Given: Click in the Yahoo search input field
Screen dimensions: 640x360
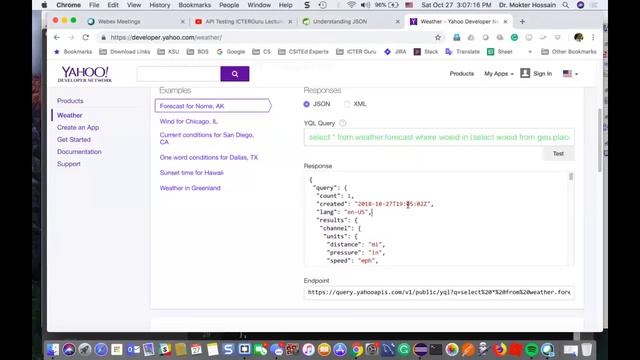Looking at the screenshot, I should coord(179,74).
